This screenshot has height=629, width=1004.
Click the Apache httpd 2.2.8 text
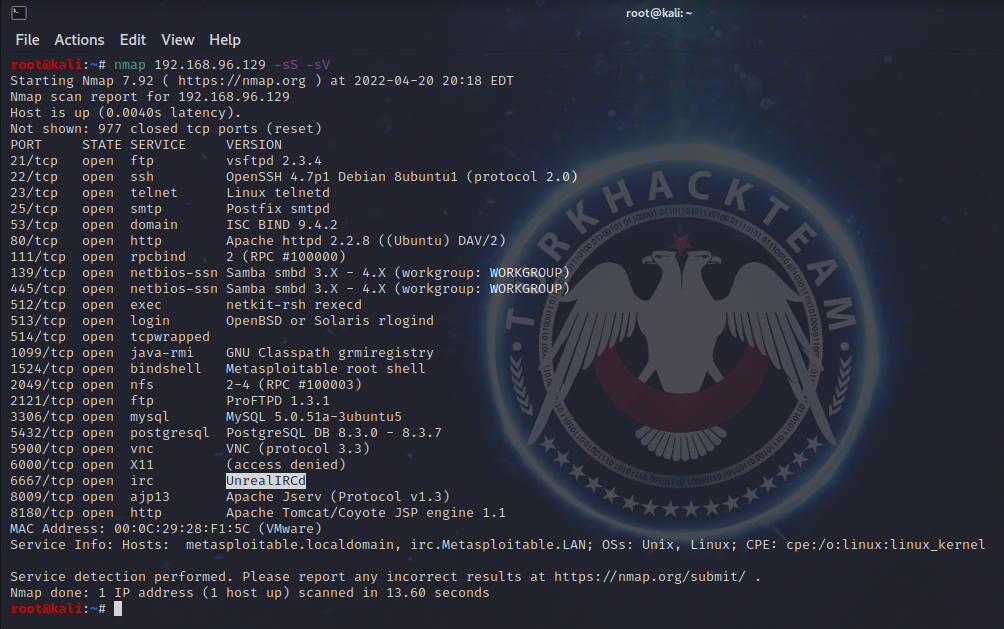pyautogui.click(x=298, y=241)
